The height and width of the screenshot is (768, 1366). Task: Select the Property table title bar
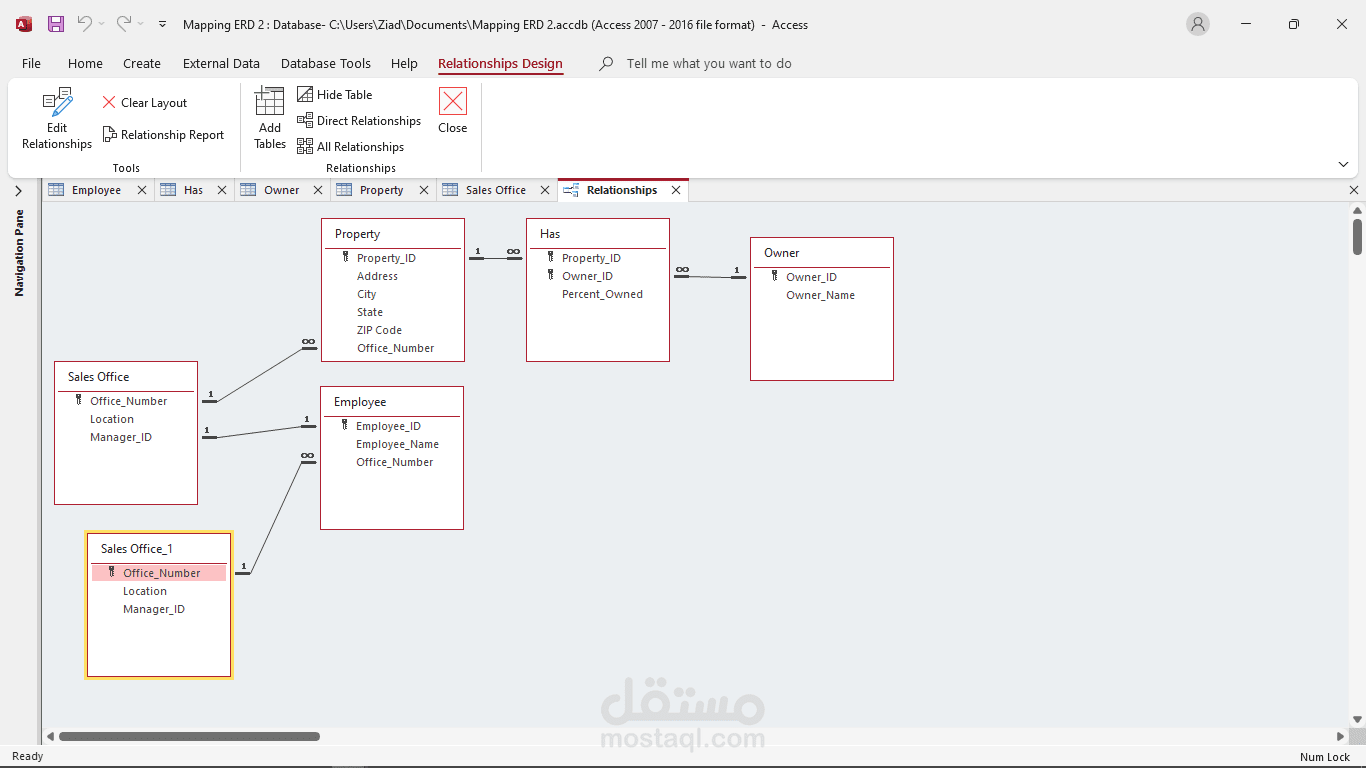(394, 234)
